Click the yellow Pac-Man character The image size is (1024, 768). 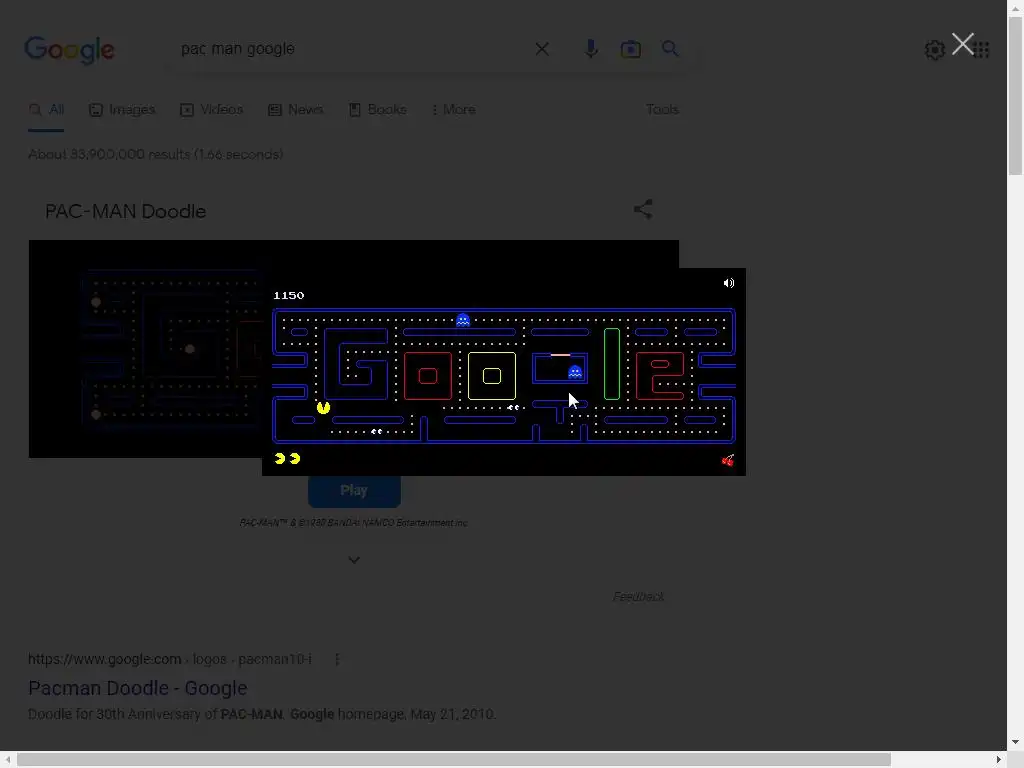323,408
